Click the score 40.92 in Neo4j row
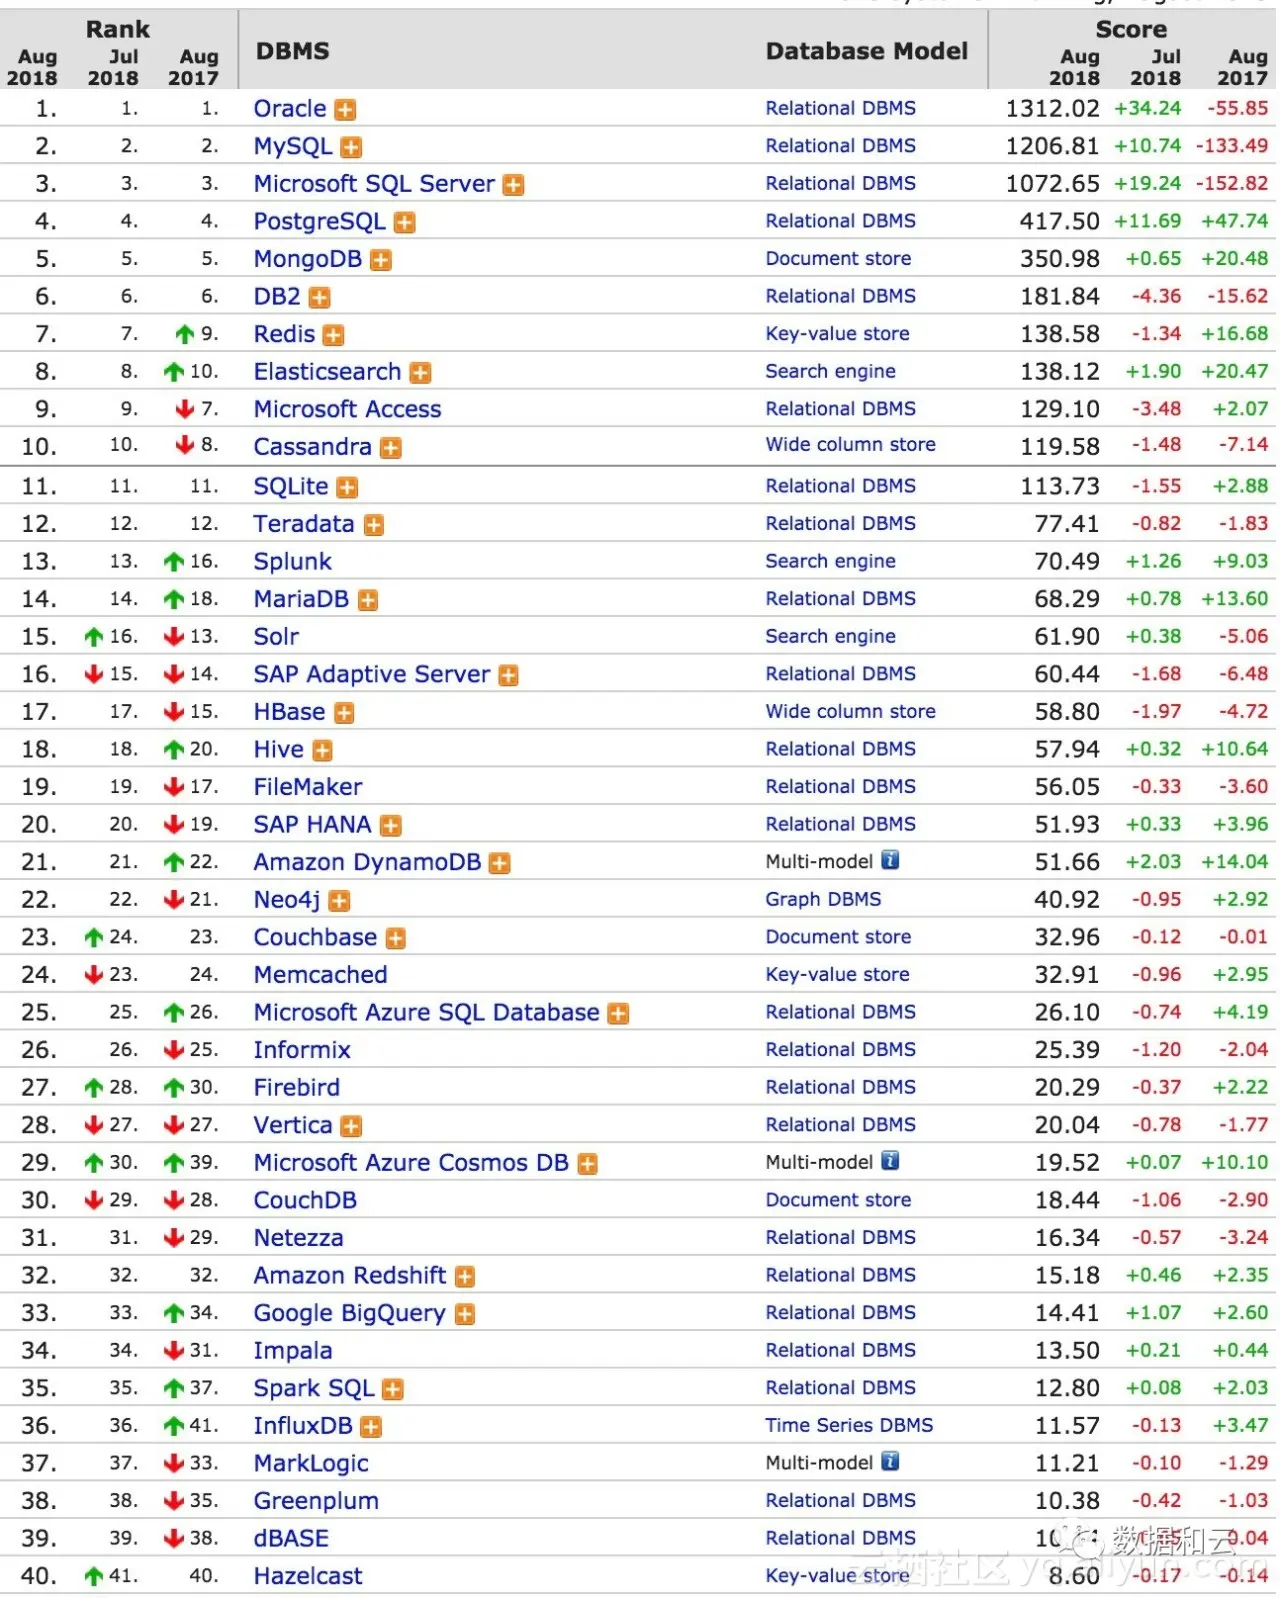This screenshot has height=1598, width=1280. 1067,900
